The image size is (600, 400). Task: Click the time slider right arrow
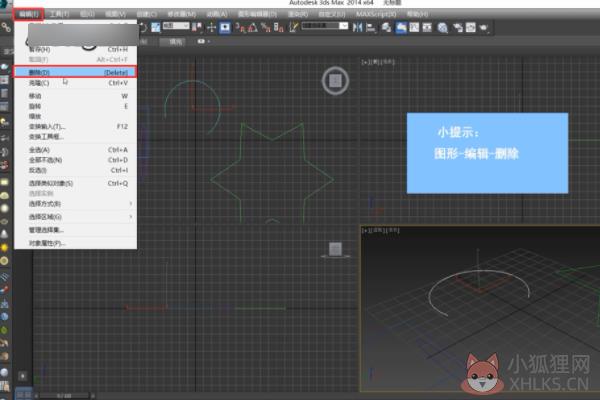click(x=92, y=396)
